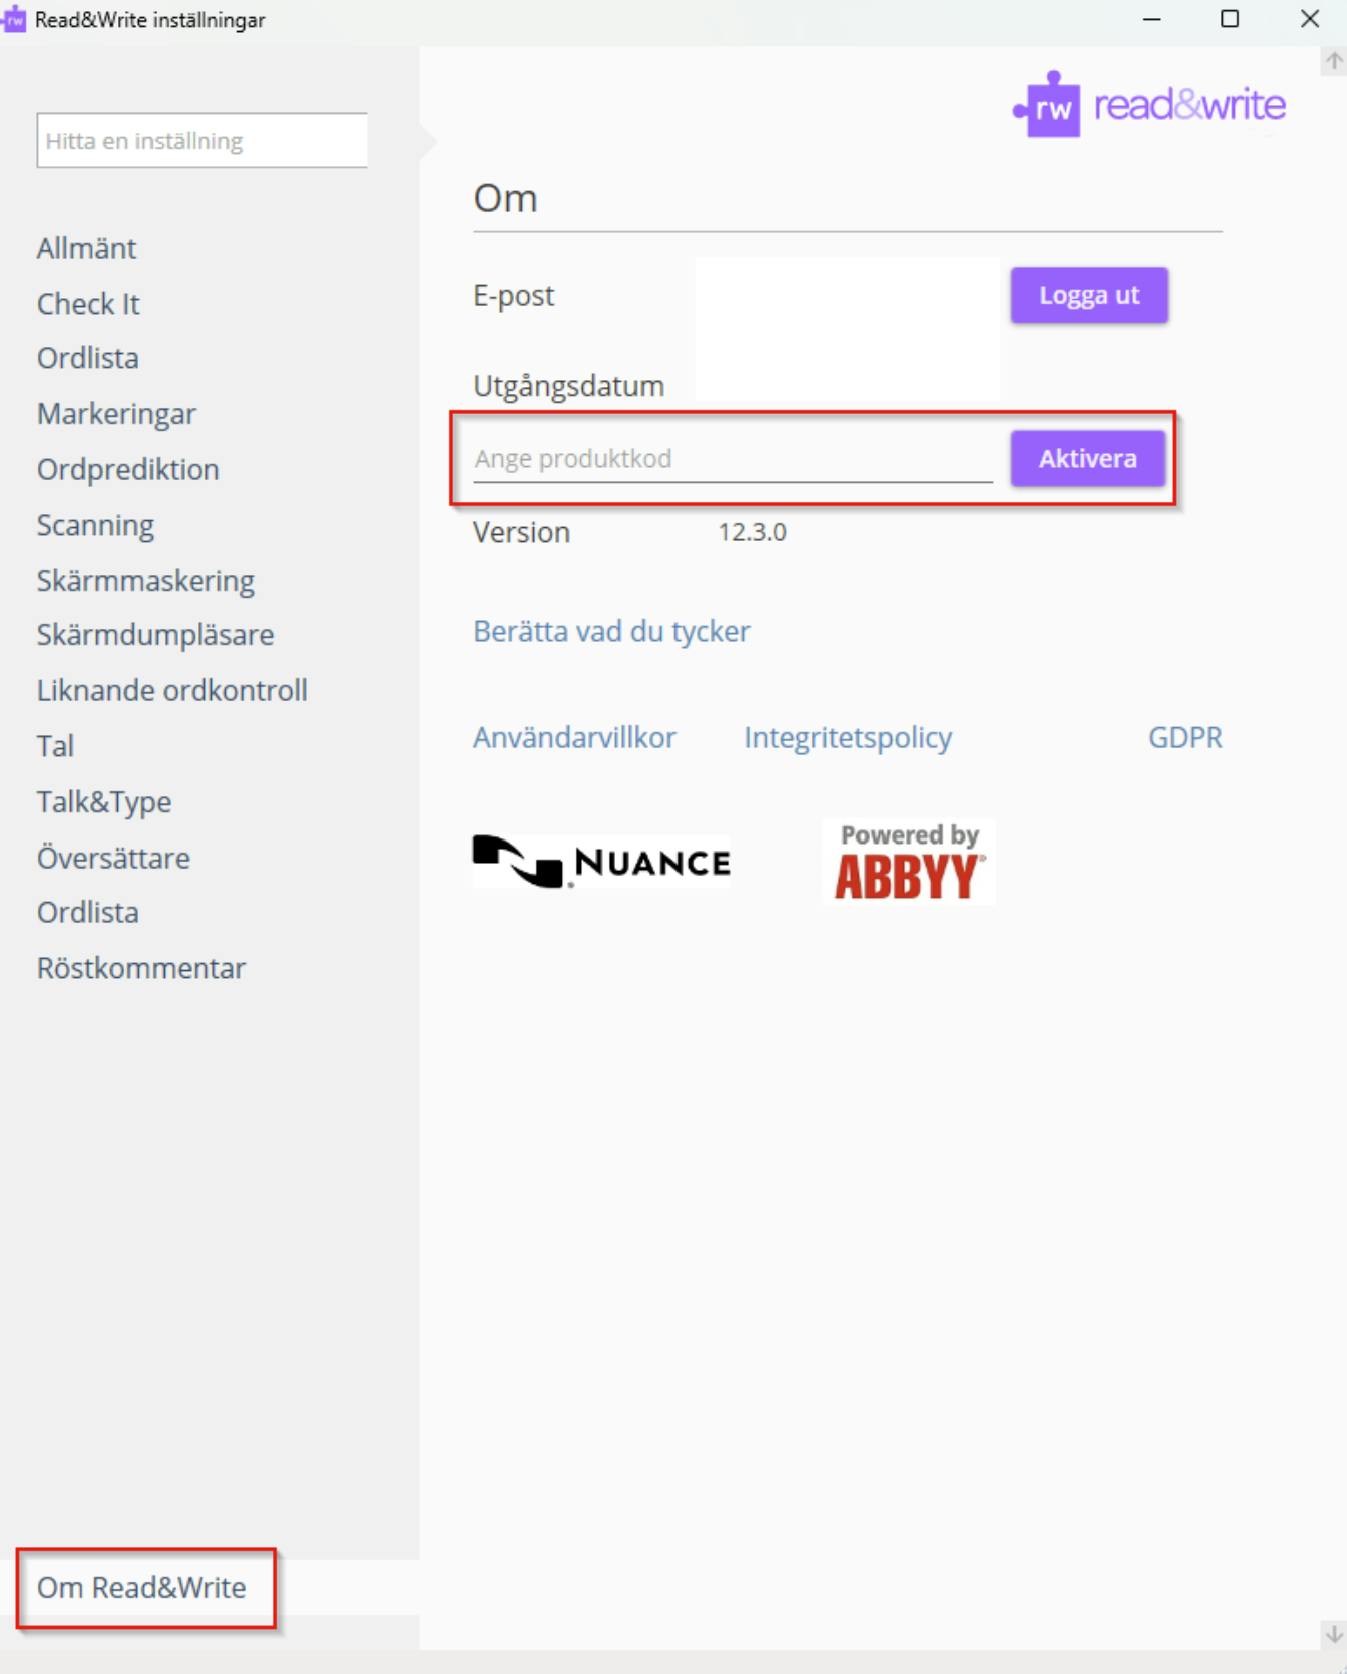The height and width of the screenshot is (1674, 1347).
Task: Click the Aktivera button
Action: (x=1087, y=459)
